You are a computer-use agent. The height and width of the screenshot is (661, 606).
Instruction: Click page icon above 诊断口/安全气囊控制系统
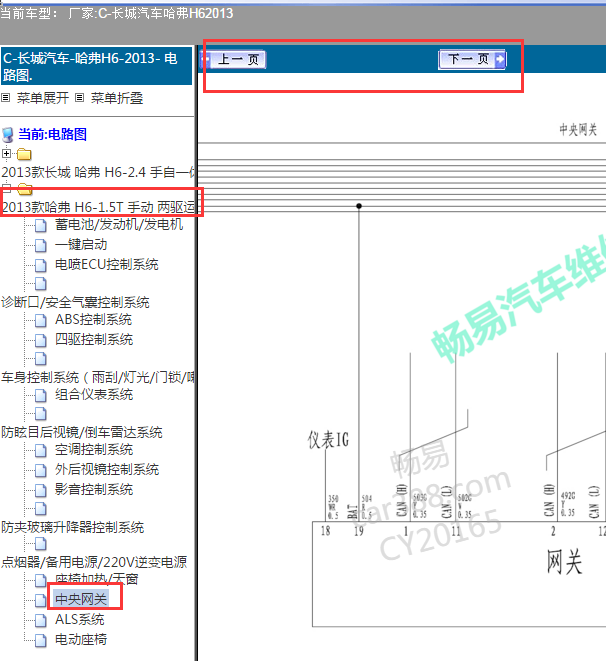40,284
